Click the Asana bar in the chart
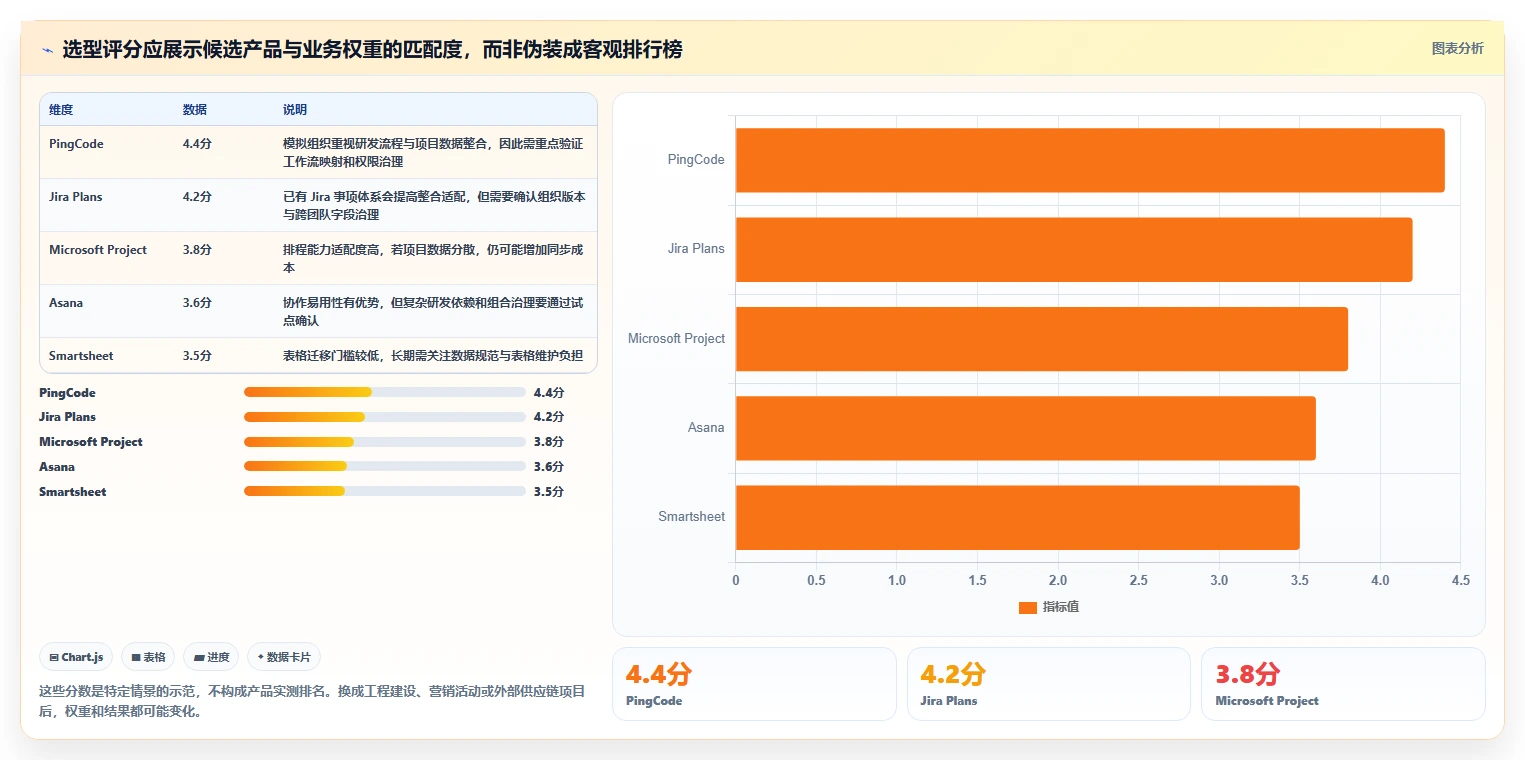The image size is (1525, 760). tap(1026, 428)
